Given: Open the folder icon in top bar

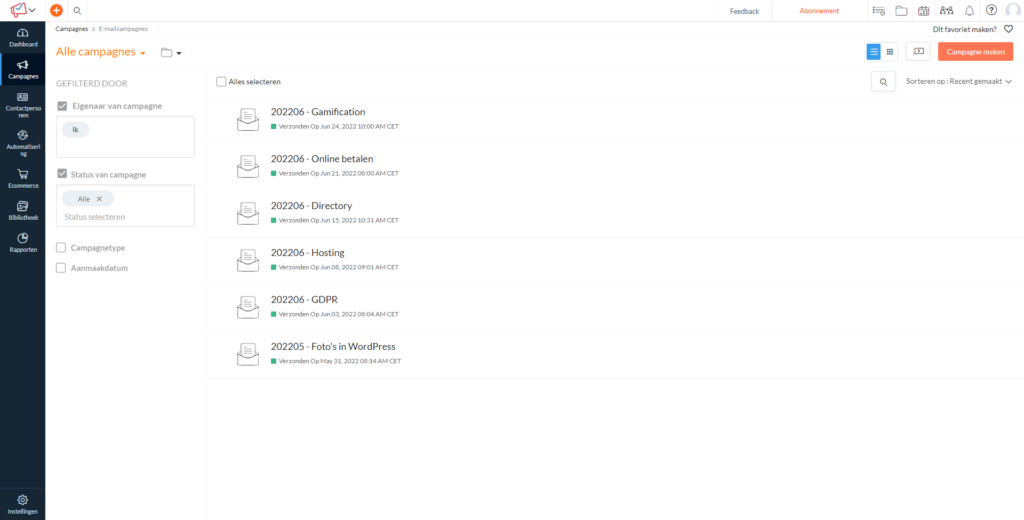Looking at the screenshot, I should click(901, 10).
